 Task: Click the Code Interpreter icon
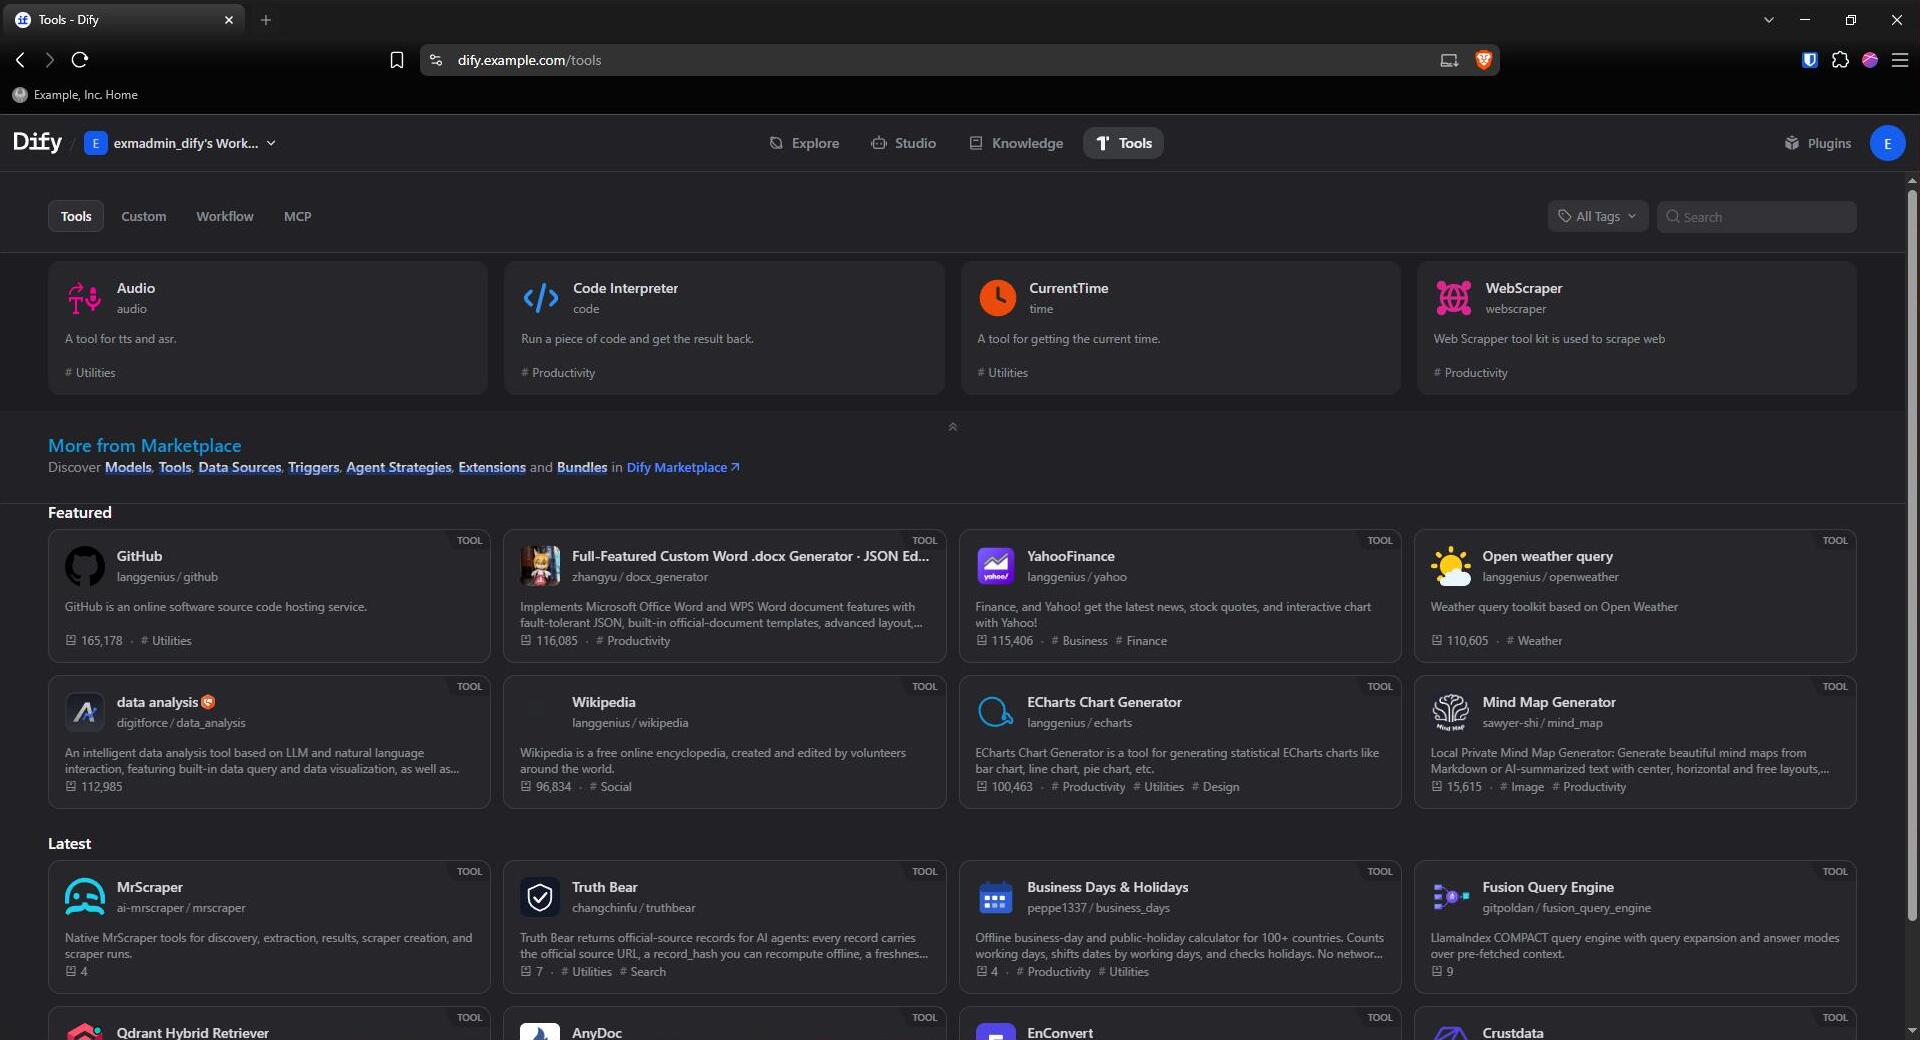click(x=541, y=298)
